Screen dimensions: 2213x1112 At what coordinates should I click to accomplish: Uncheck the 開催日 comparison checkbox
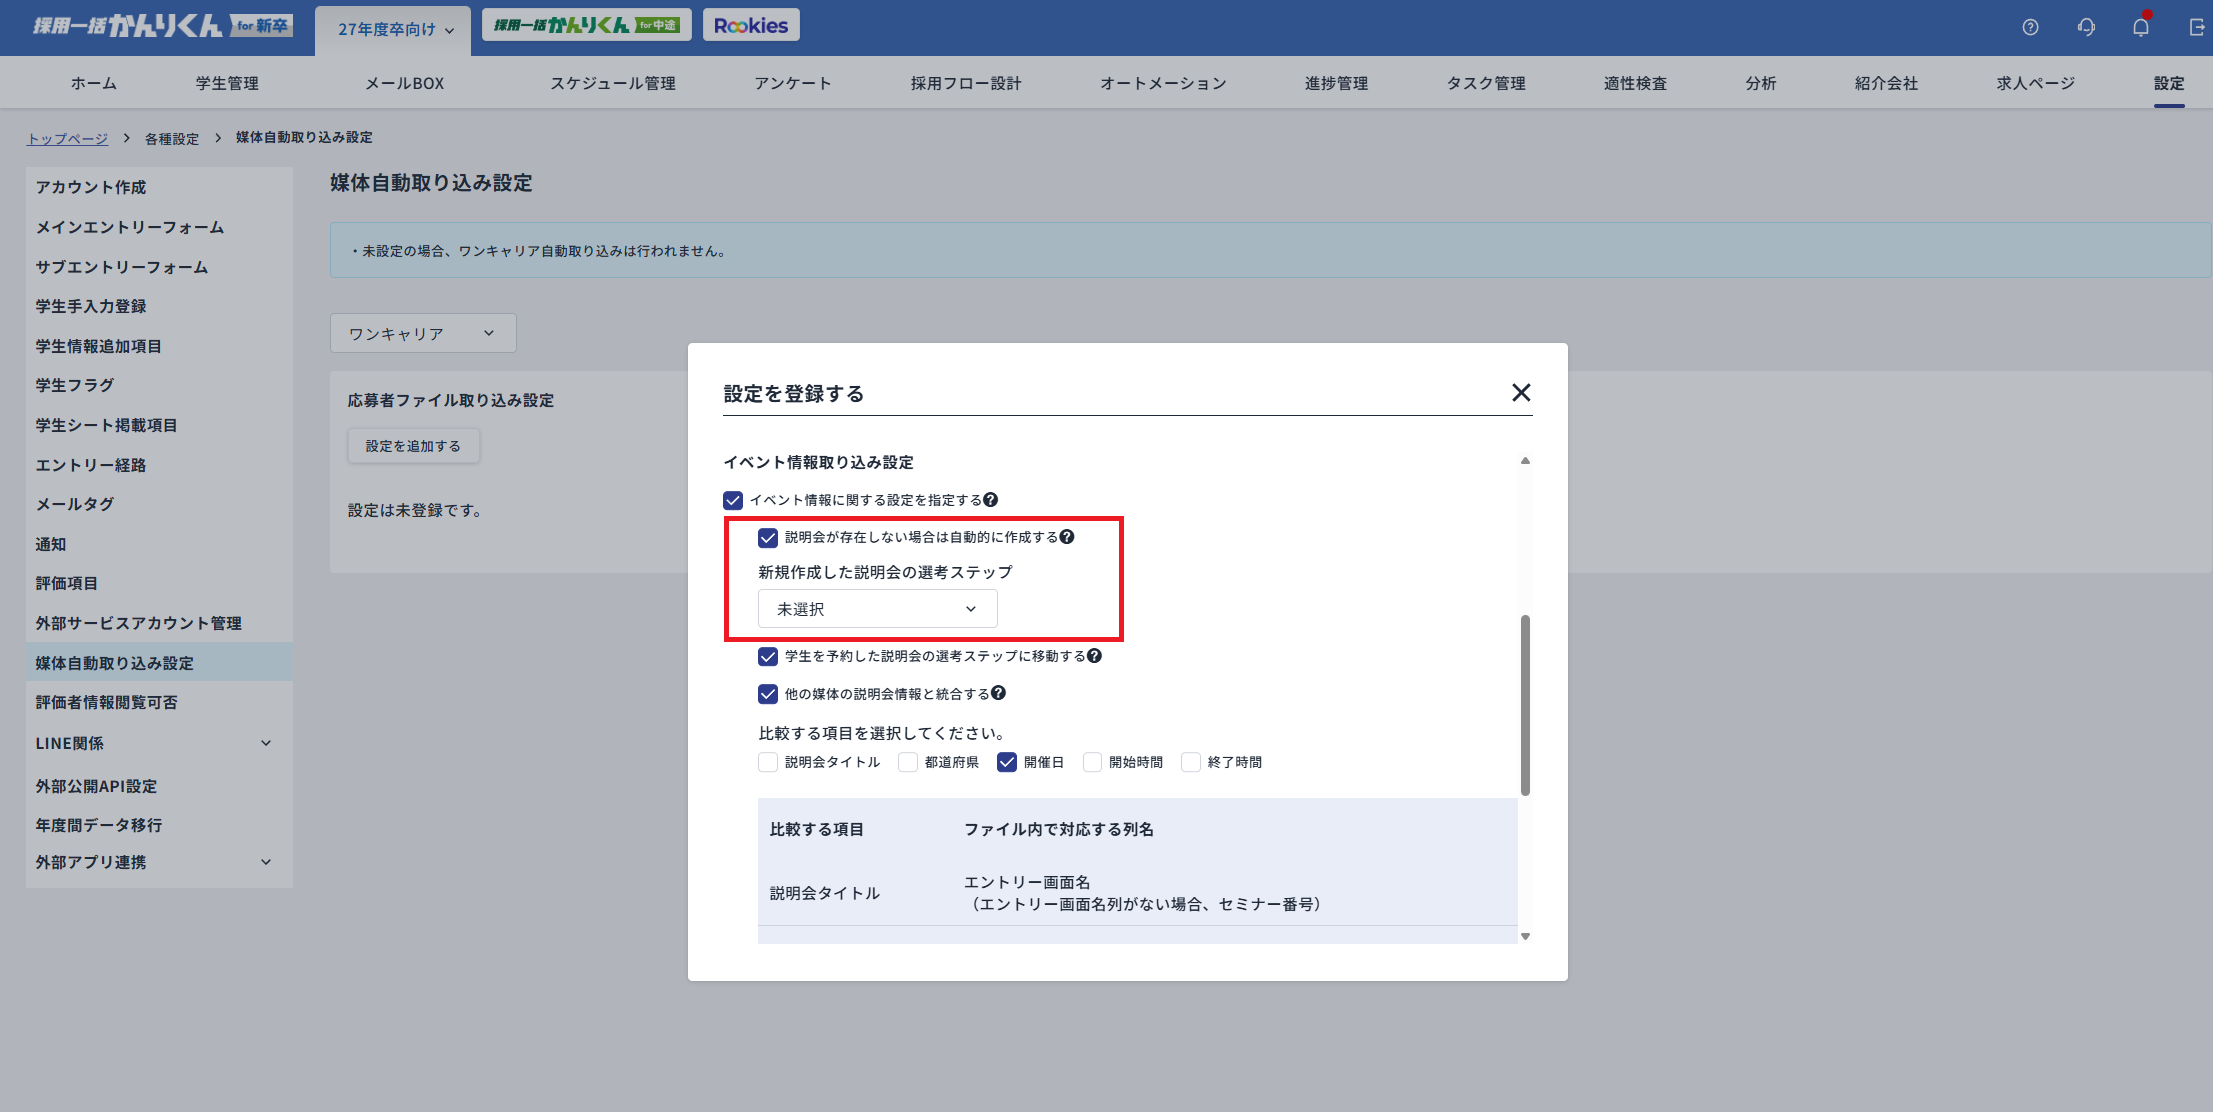[1007, 762]
